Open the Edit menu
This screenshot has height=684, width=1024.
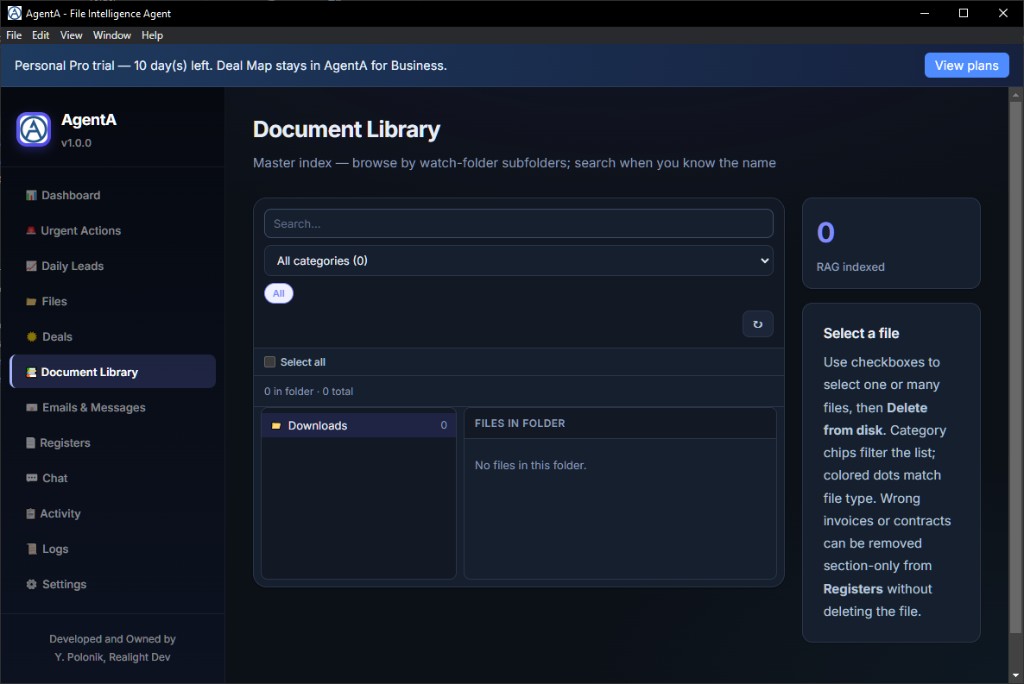pos(40,35)
